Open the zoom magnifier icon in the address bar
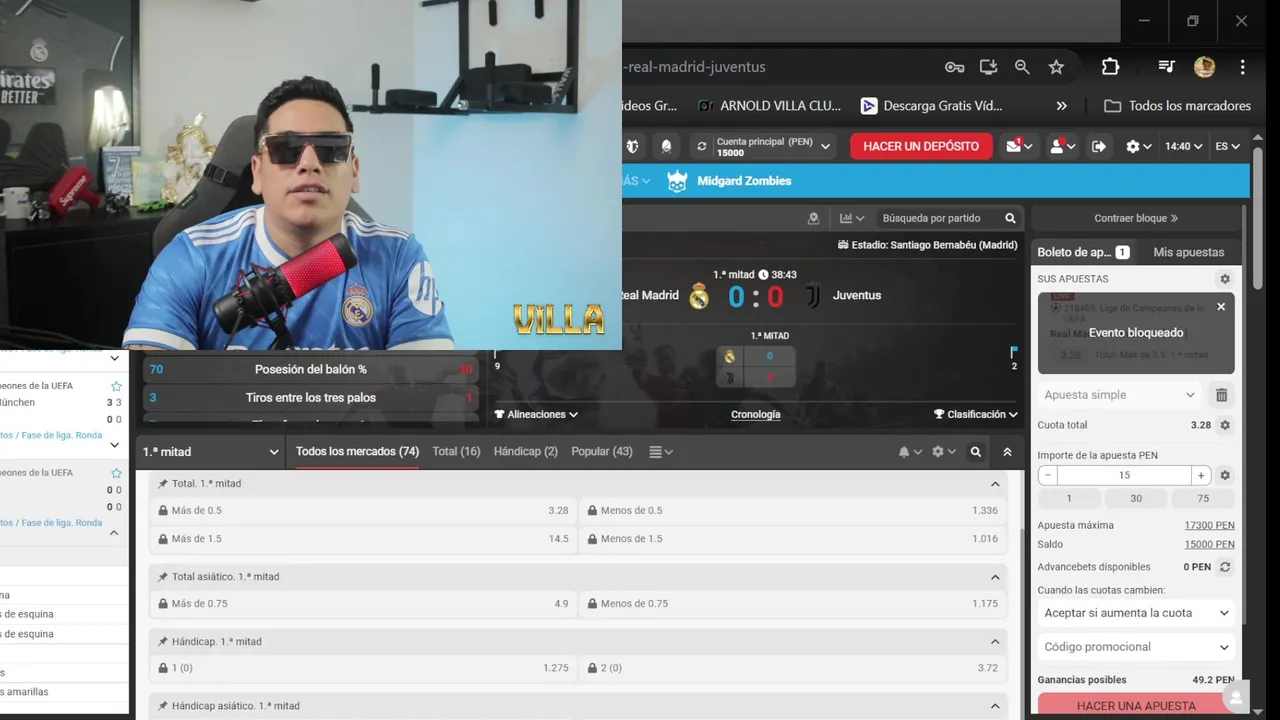Viewport: 1280px width, 720px height. pos(1022,67)
